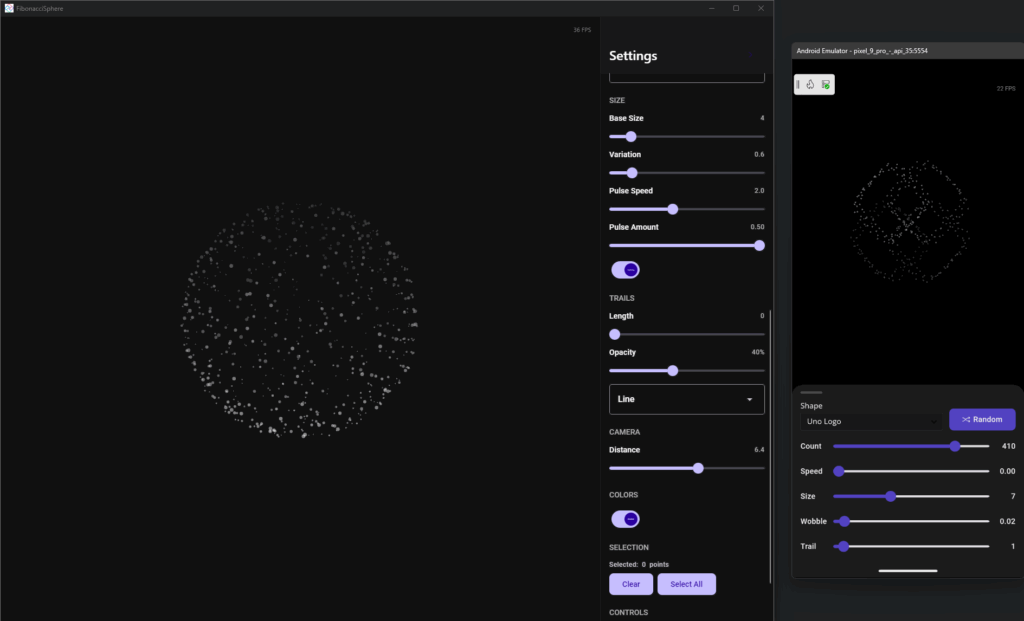Click the drag handle above the Shape panel
This screenshot has width=1024, height=621.
810,392
